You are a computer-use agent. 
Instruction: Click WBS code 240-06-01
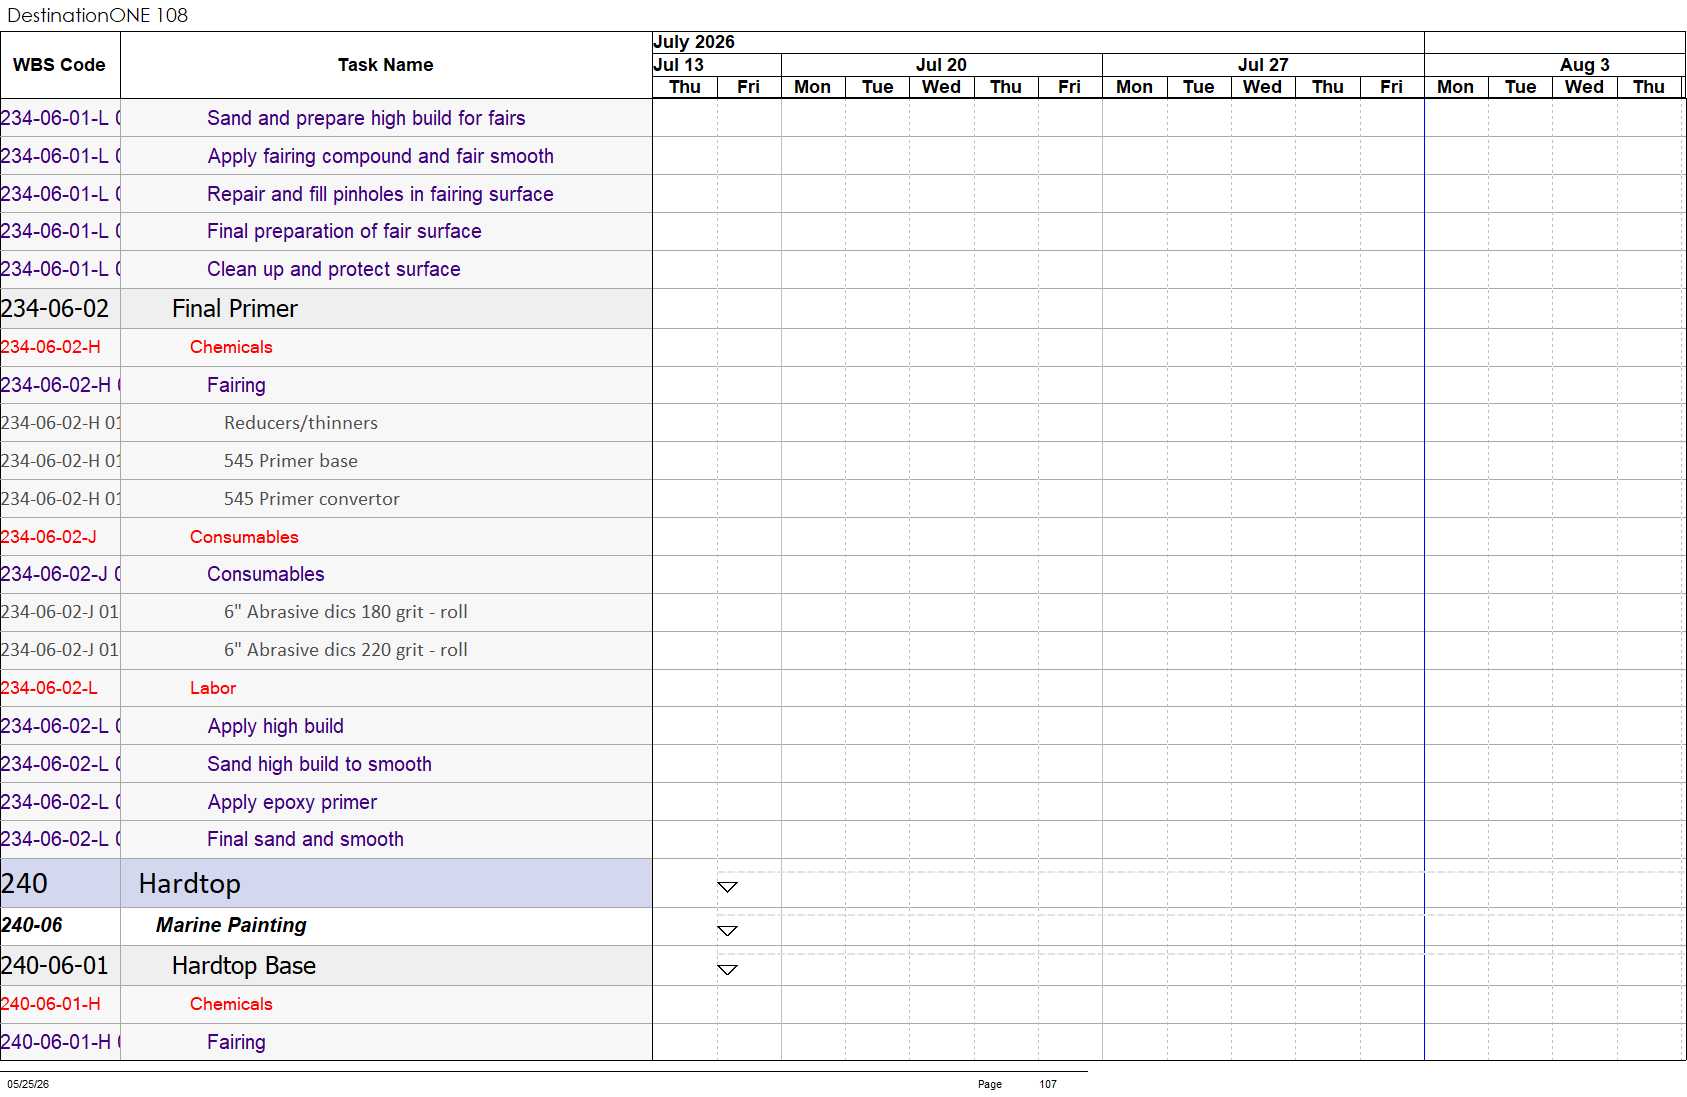pos(55,966)
